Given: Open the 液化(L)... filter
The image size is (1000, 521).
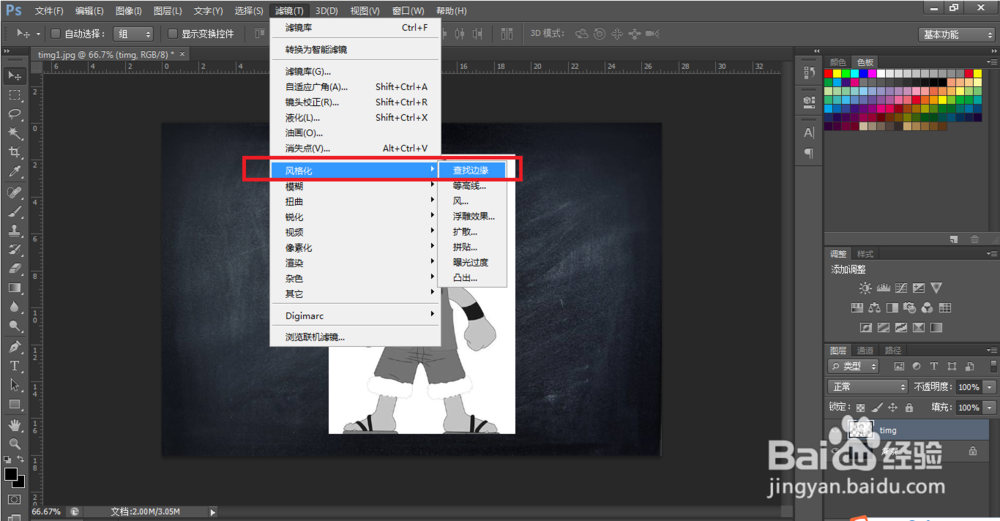Looking at the screenshot, I should coord(355,117).
